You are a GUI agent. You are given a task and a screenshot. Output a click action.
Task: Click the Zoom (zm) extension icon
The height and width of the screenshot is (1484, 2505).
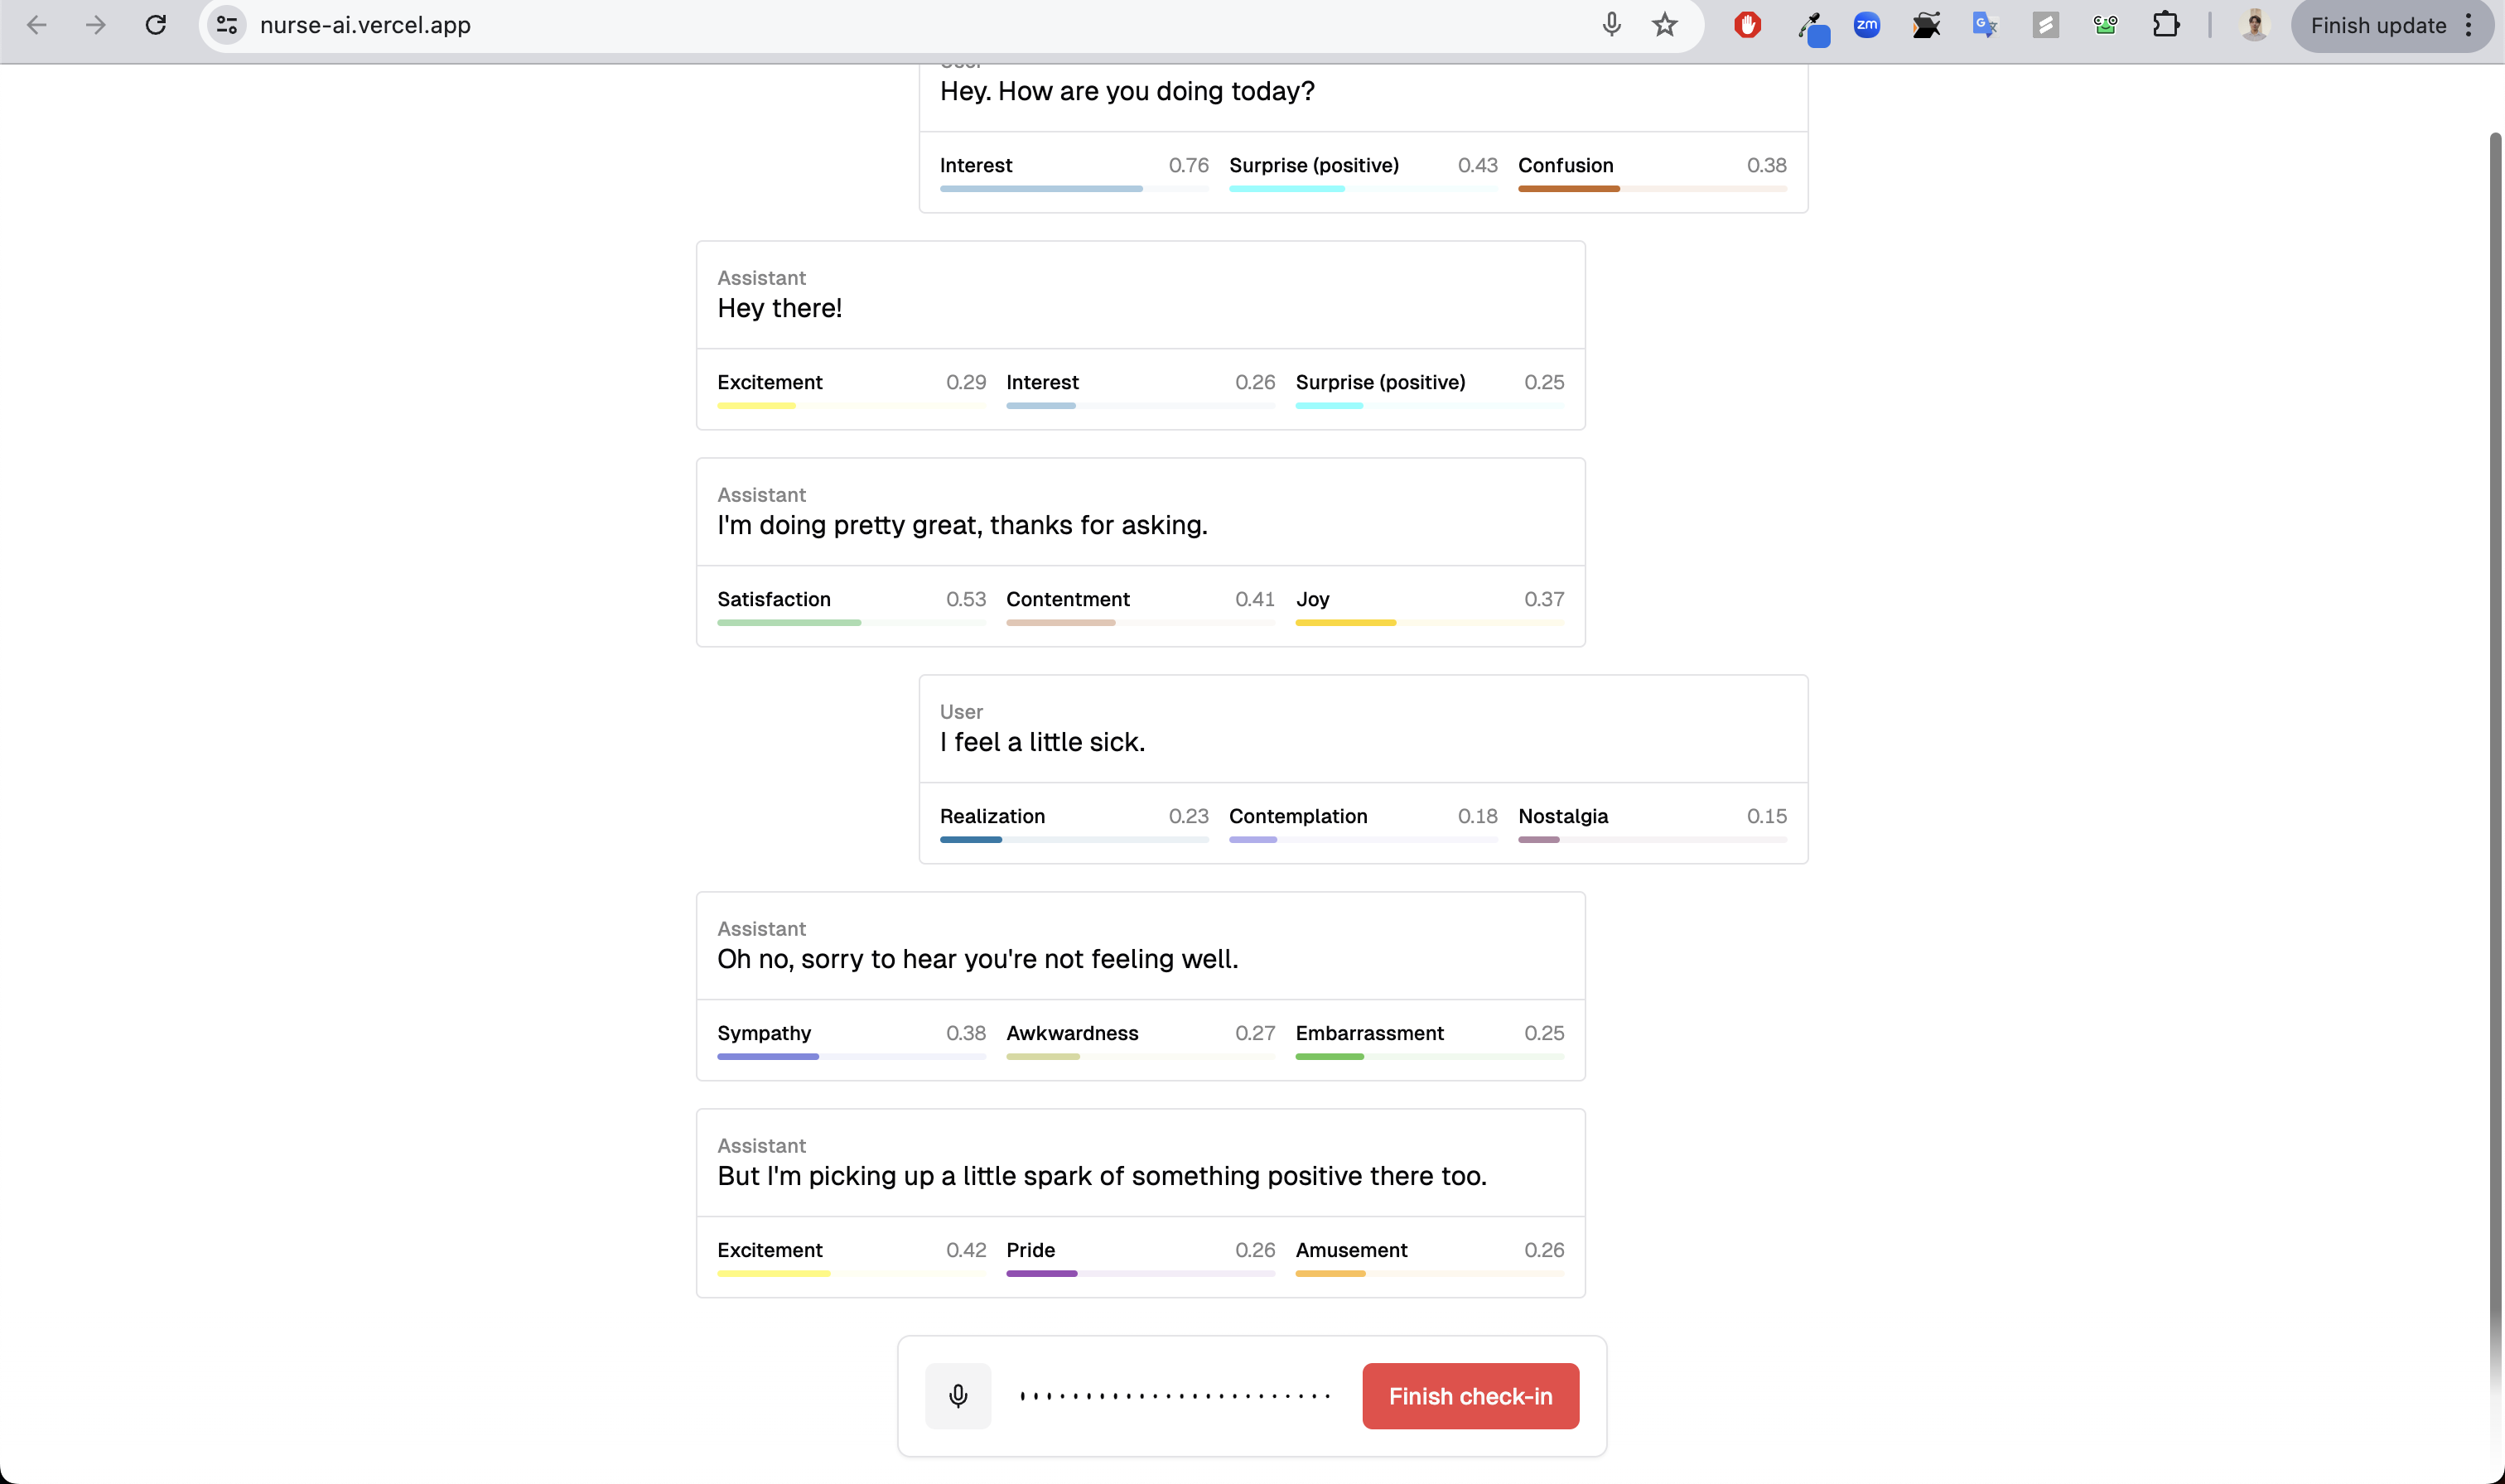(x=1866, y=25)
